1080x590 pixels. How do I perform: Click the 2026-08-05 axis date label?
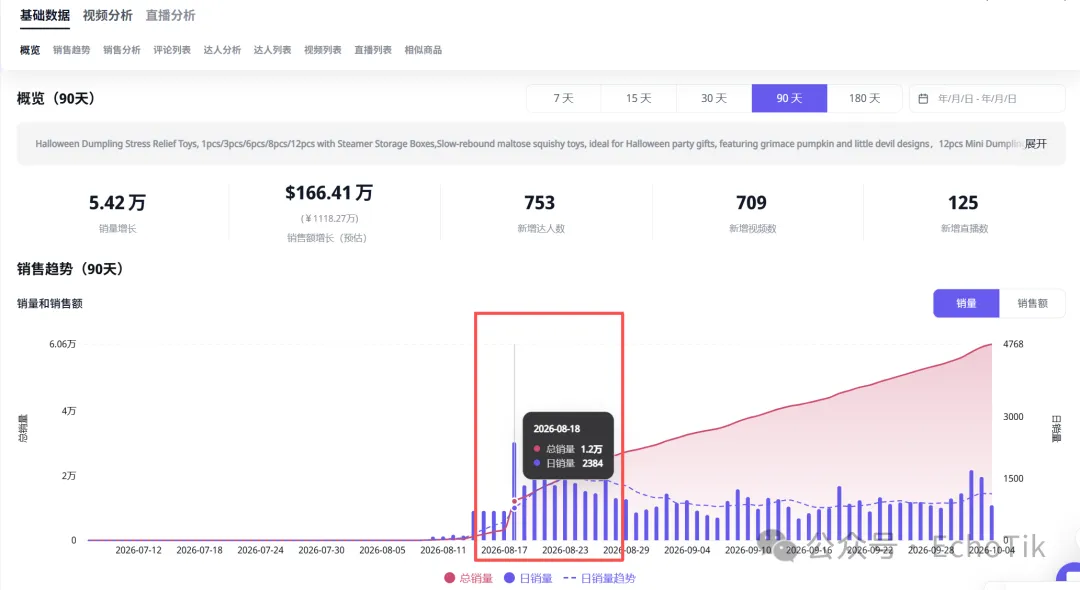(382, 550)
